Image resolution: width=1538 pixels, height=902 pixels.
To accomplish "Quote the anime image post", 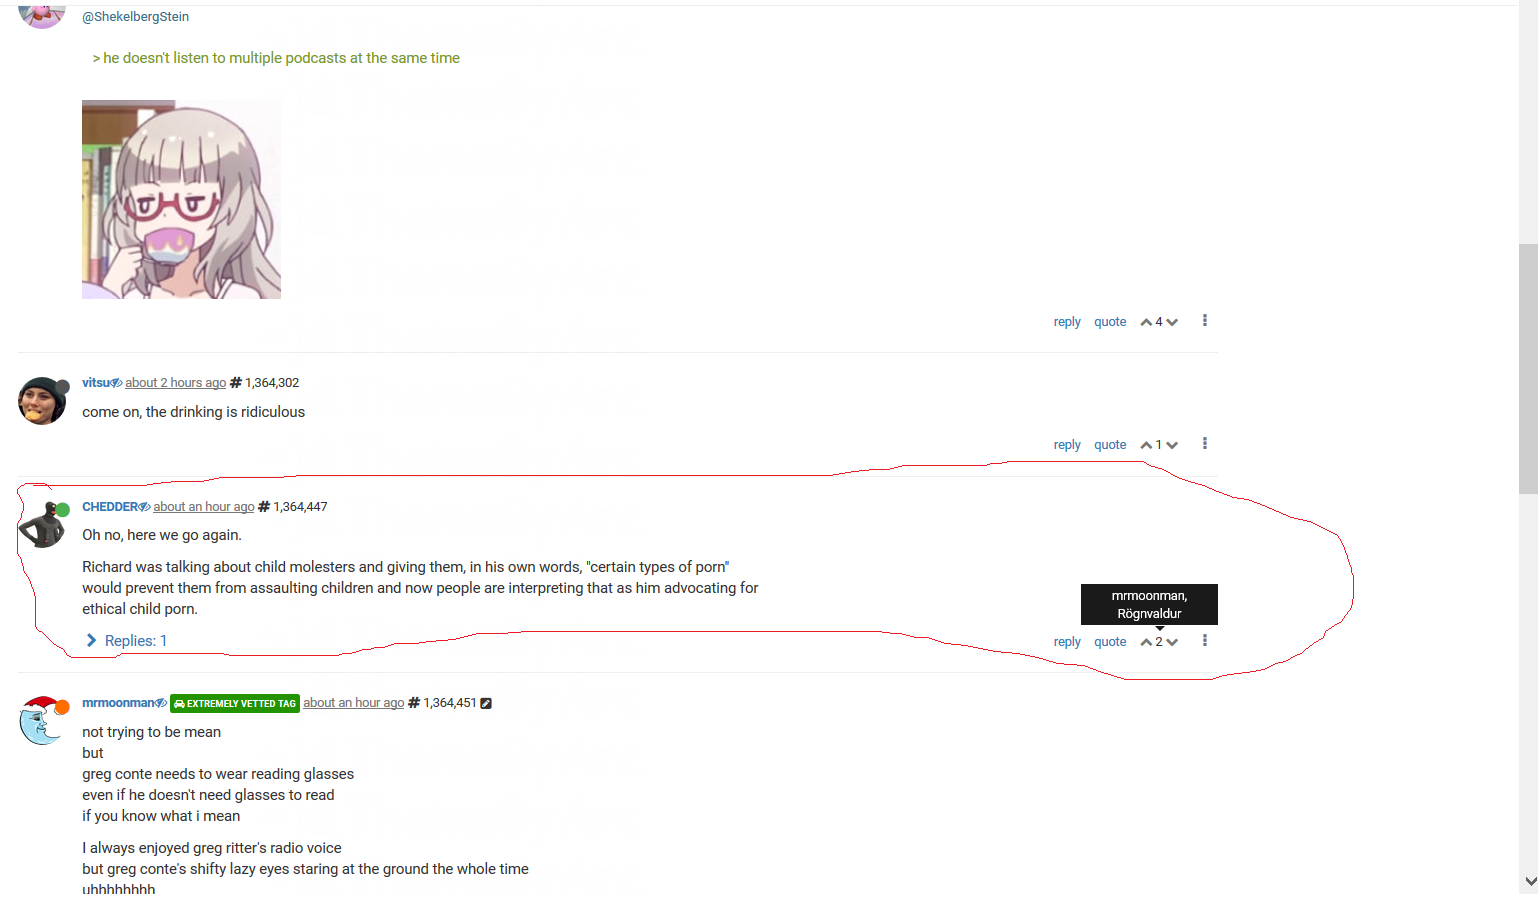I will [x=1110, y=322].
